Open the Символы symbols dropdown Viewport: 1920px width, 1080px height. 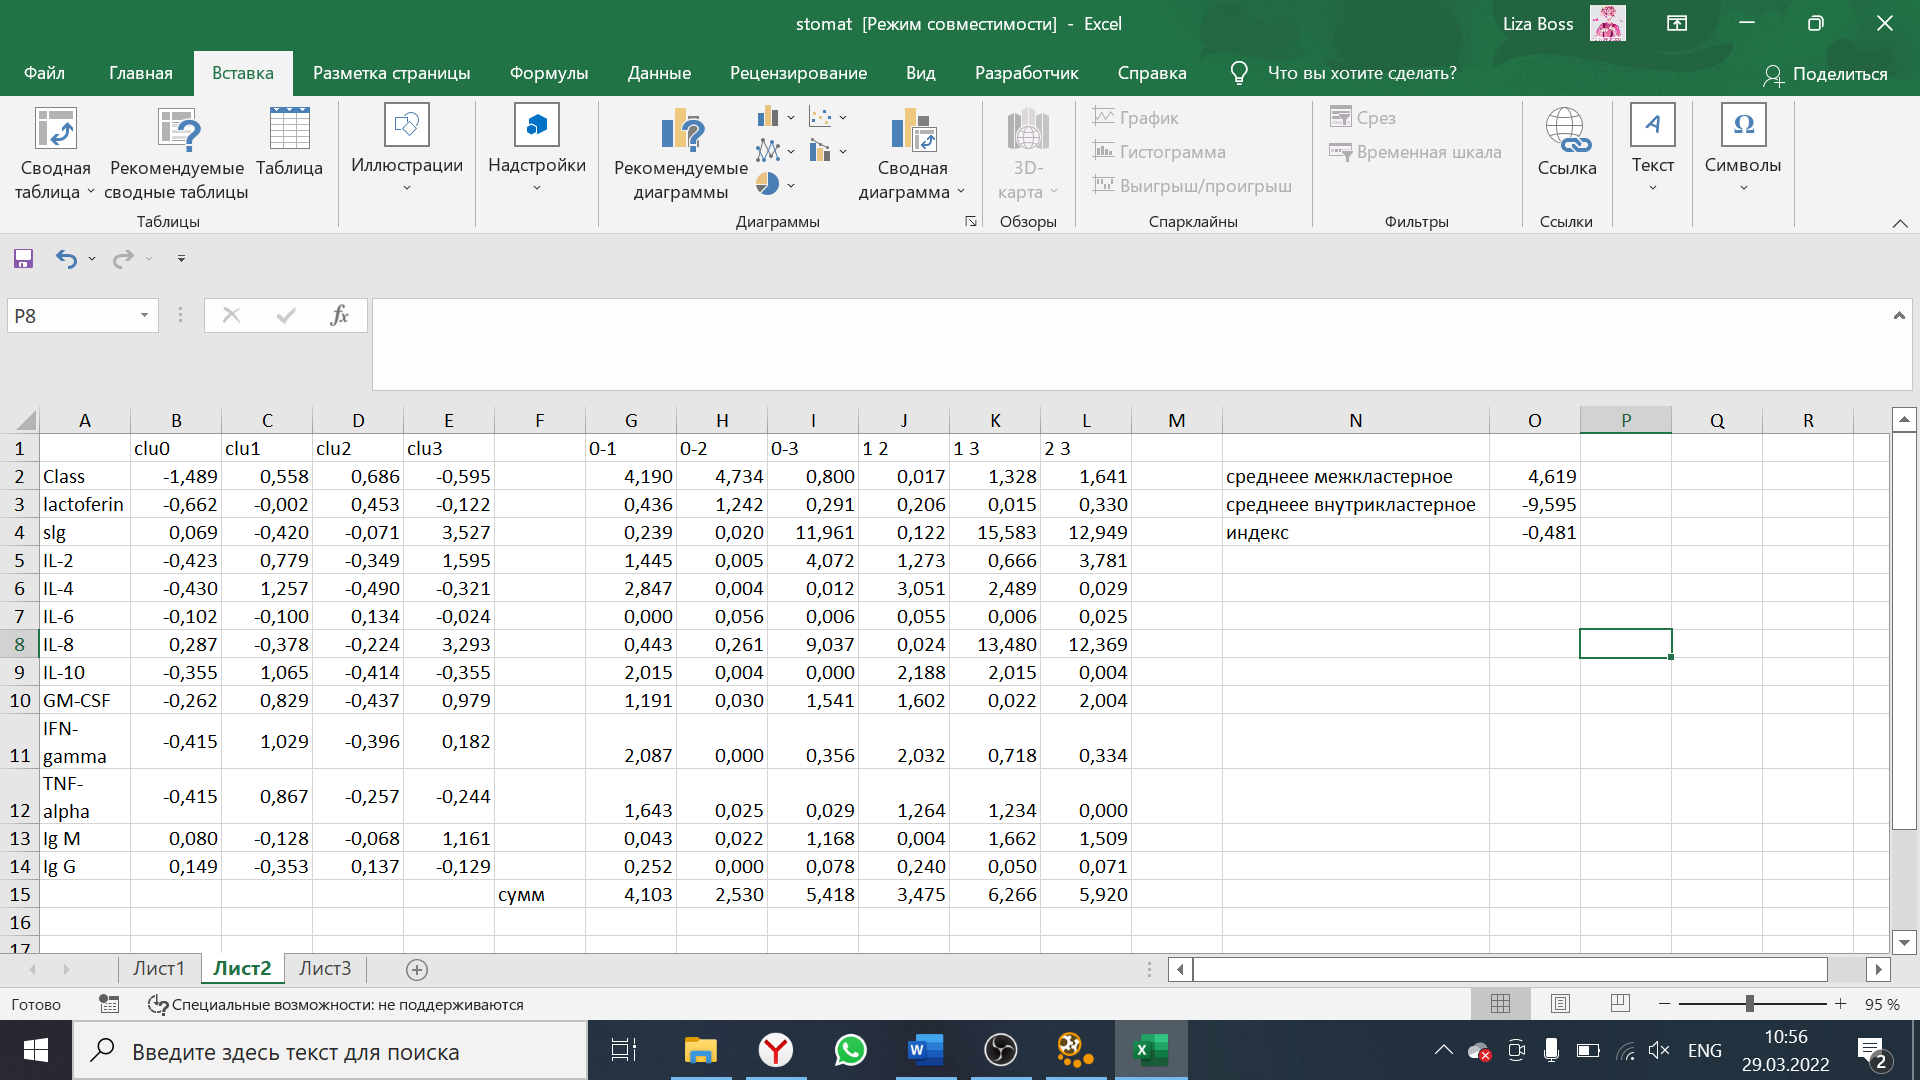(x=1743, y=150)
